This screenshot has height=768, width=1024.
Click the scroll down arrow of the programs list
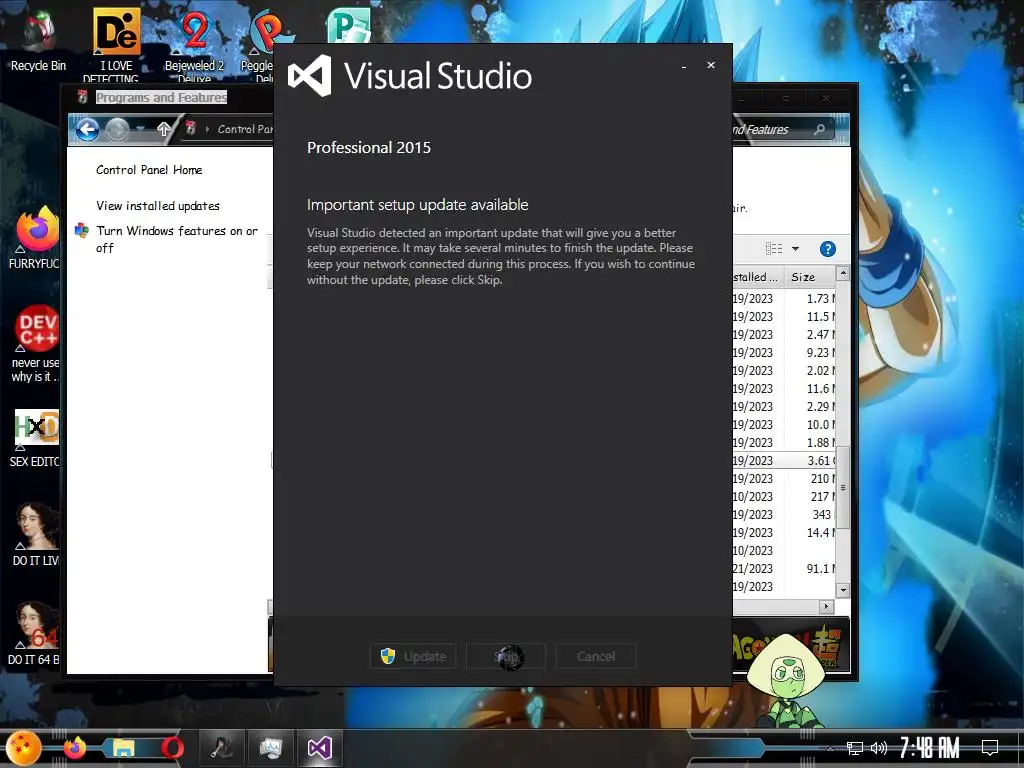pos(843,590)
